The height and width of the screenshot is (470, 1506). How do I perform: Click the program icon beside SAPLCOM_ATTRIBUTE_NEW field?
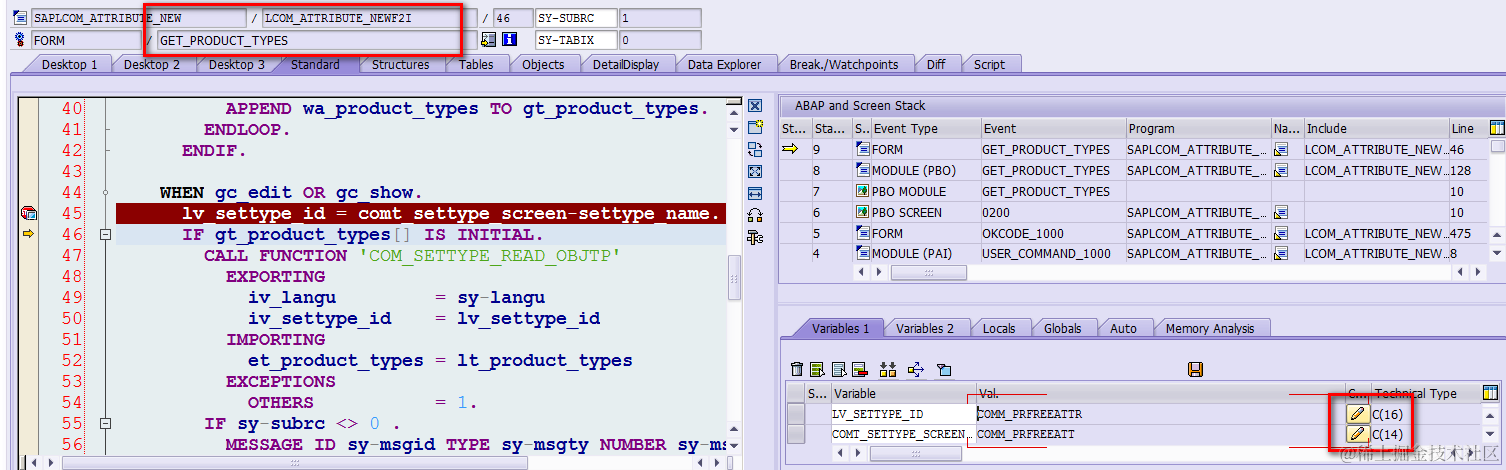coord(21,18)
